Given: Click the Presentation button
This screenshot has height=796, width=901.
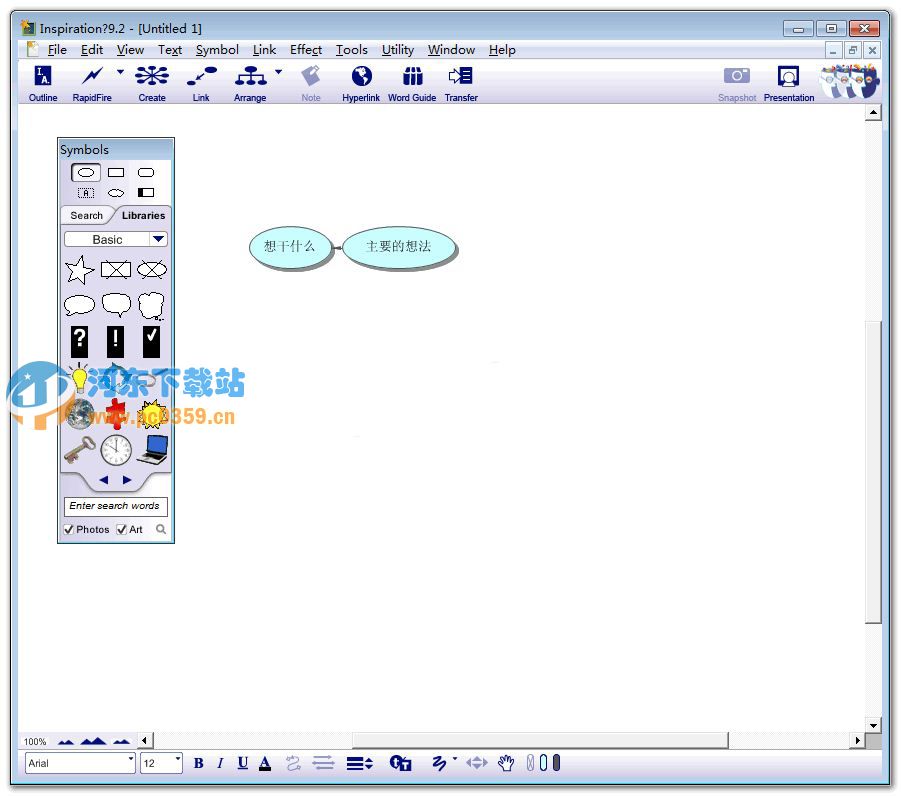Looking at the screenshot, I should [x=789, y=80].
